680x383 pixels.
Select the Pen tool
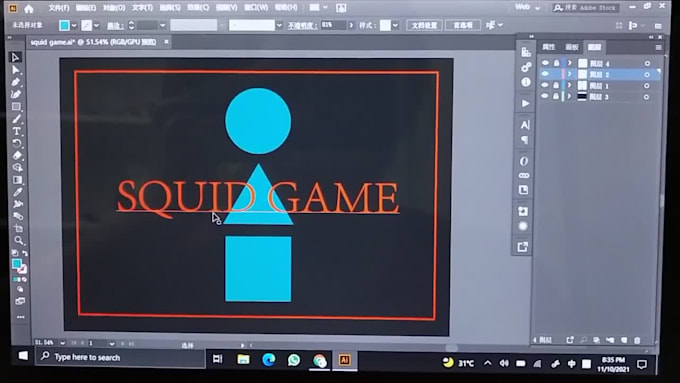point(16,82)
